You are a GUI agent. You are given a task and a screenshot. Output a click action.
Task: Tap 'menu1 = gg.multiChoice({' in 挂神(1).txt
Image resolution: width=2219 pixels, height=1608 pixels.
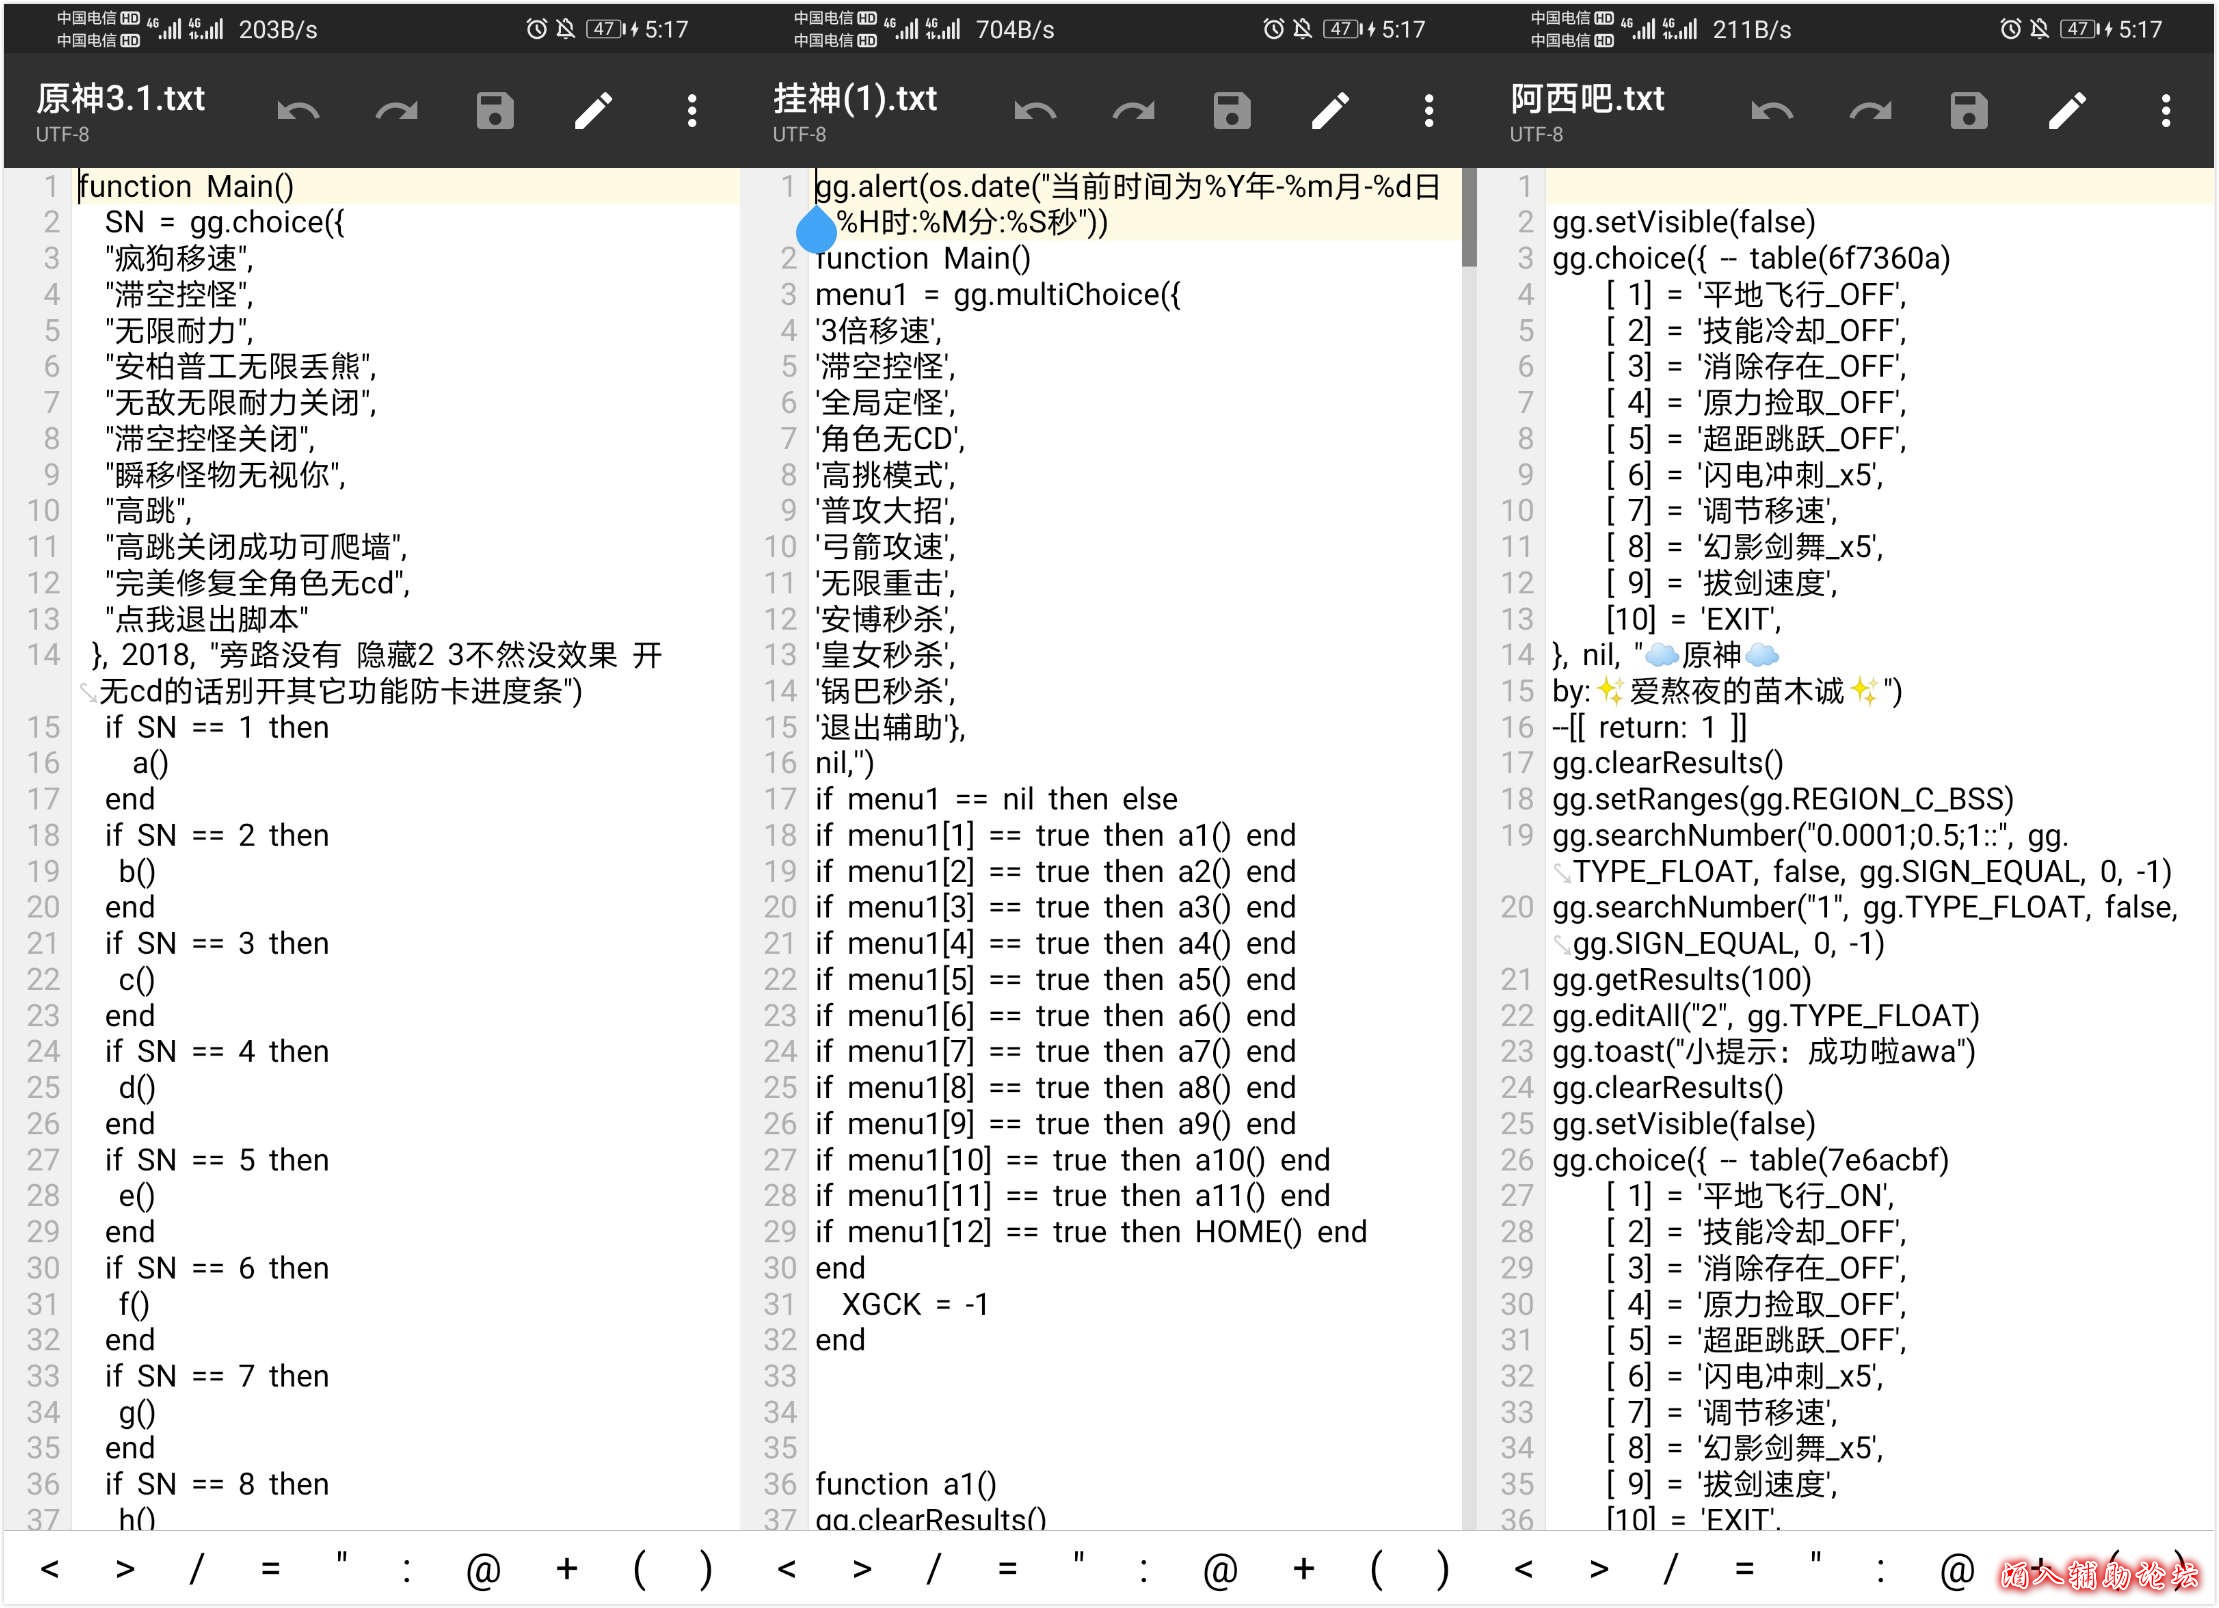998,294
